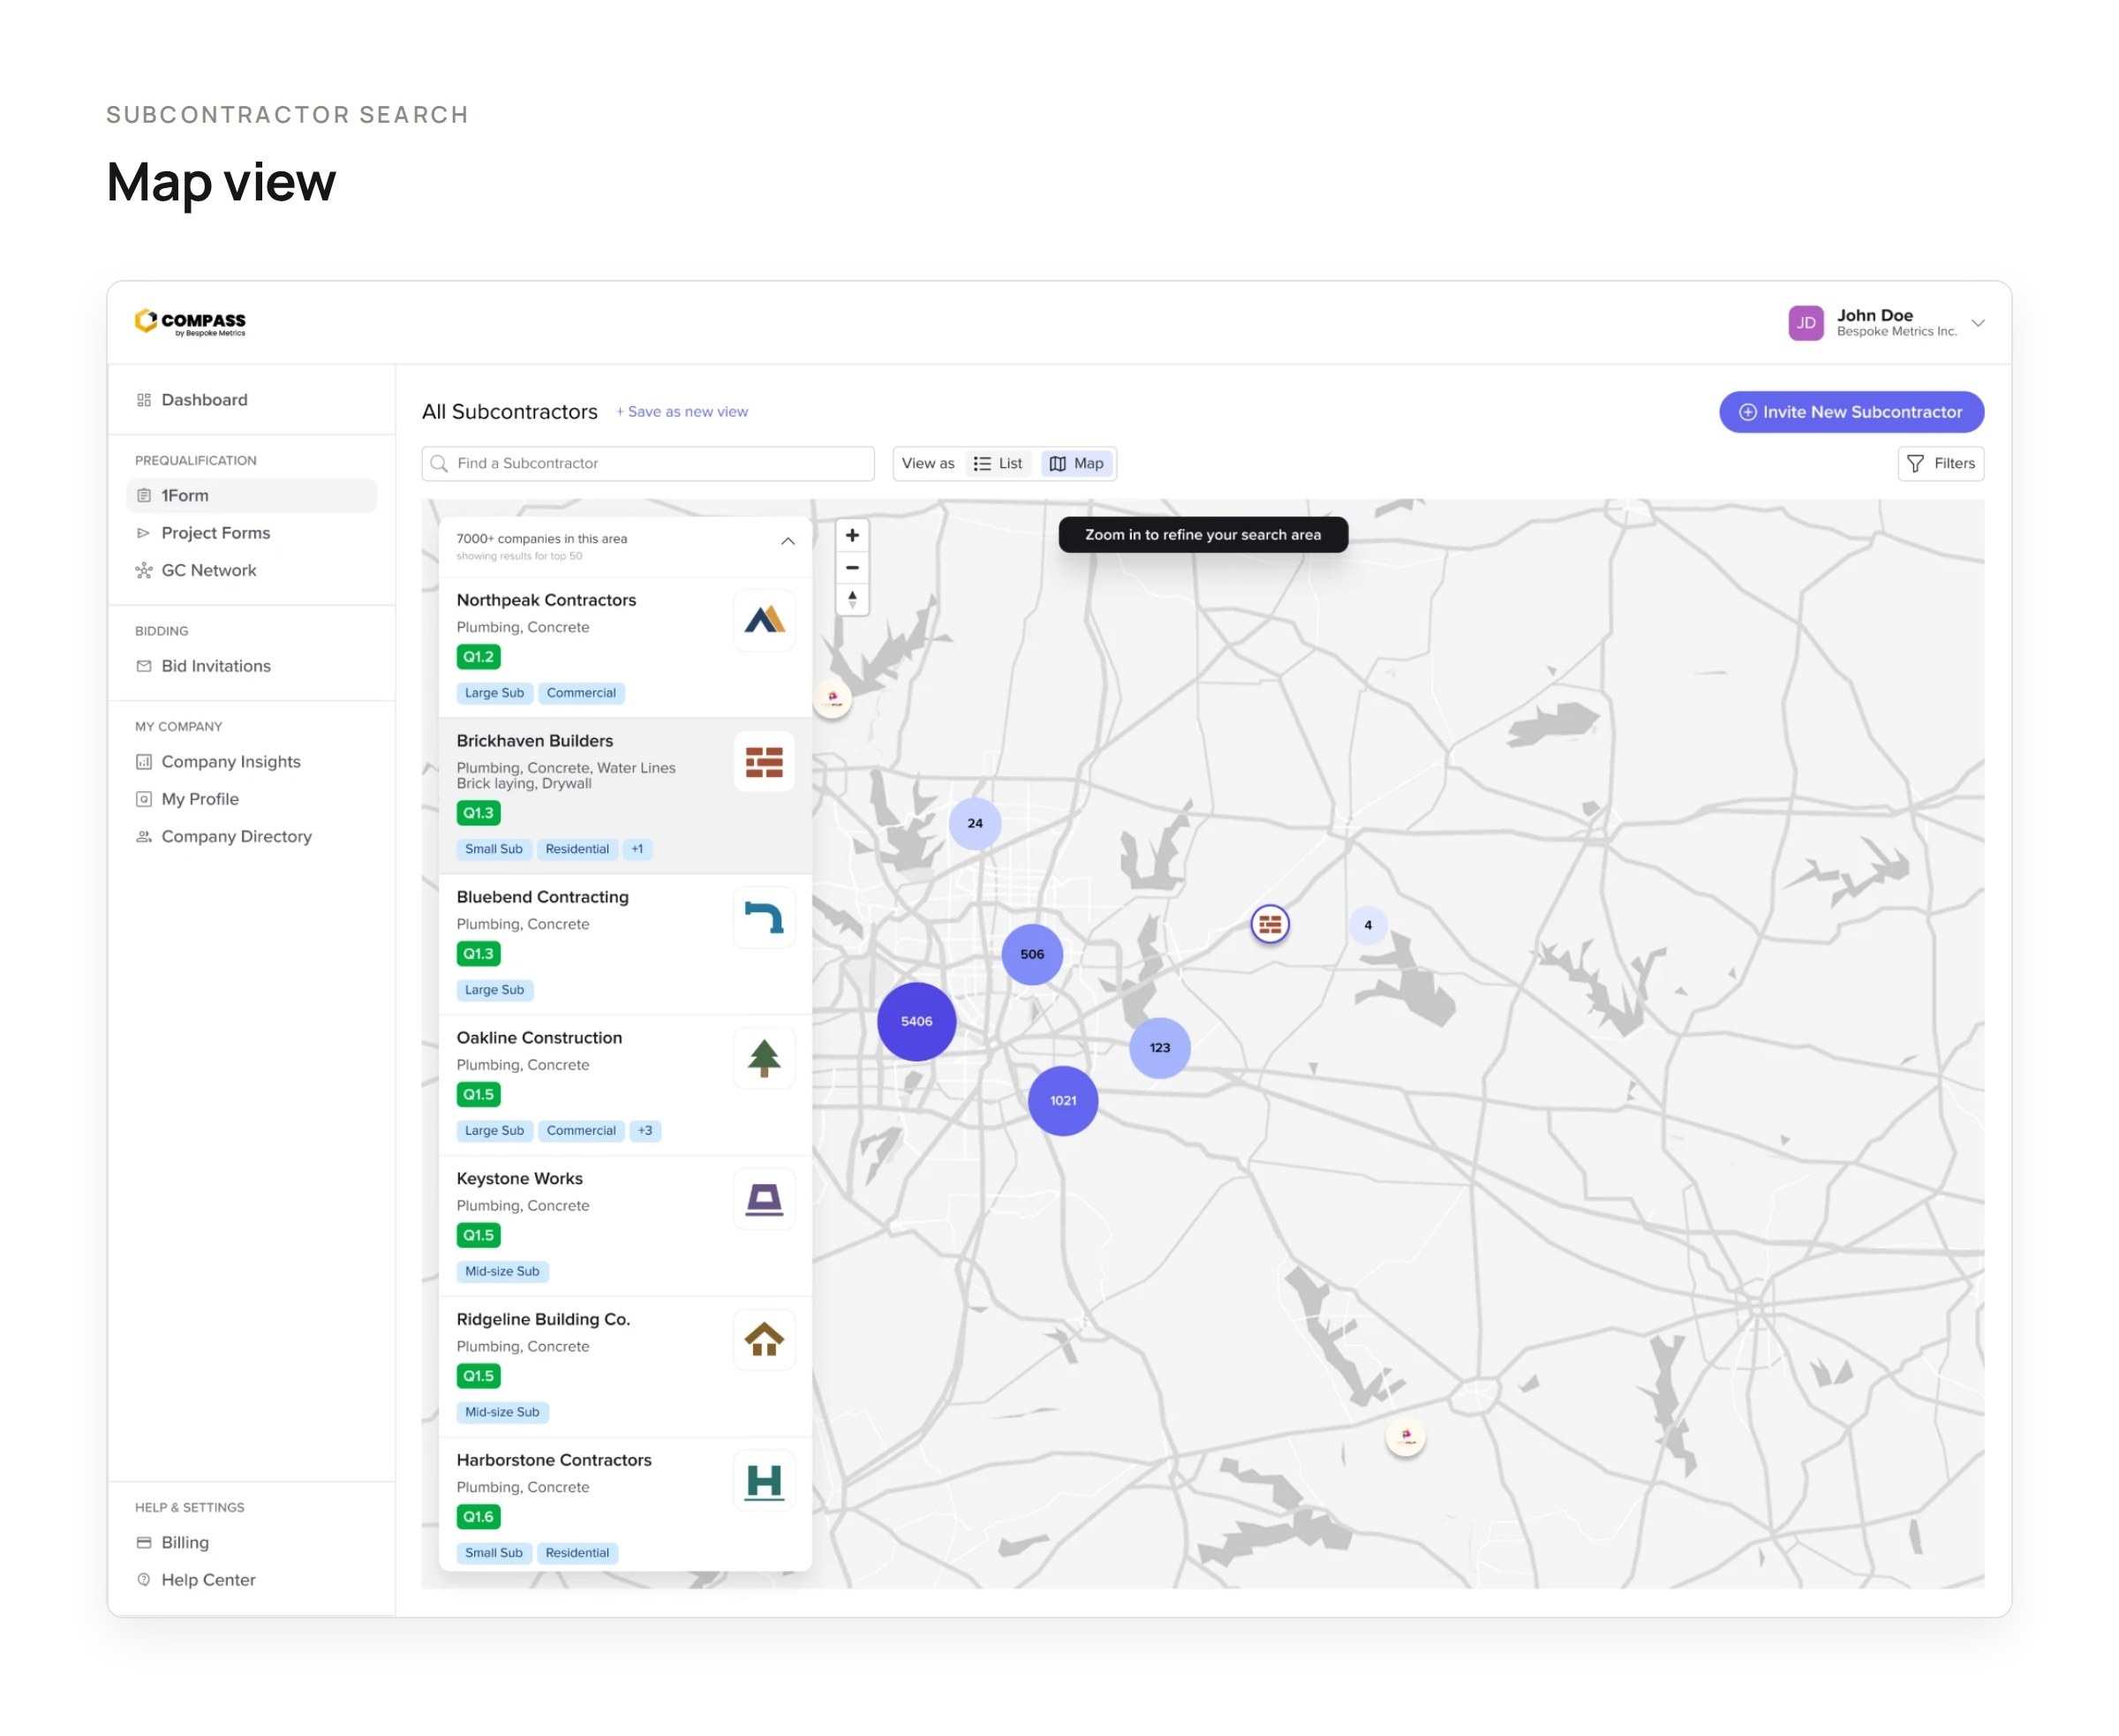The image size is (2119, 1736).
Task: Click the 1021 cluster marker
Action: coord(1063,1101)
